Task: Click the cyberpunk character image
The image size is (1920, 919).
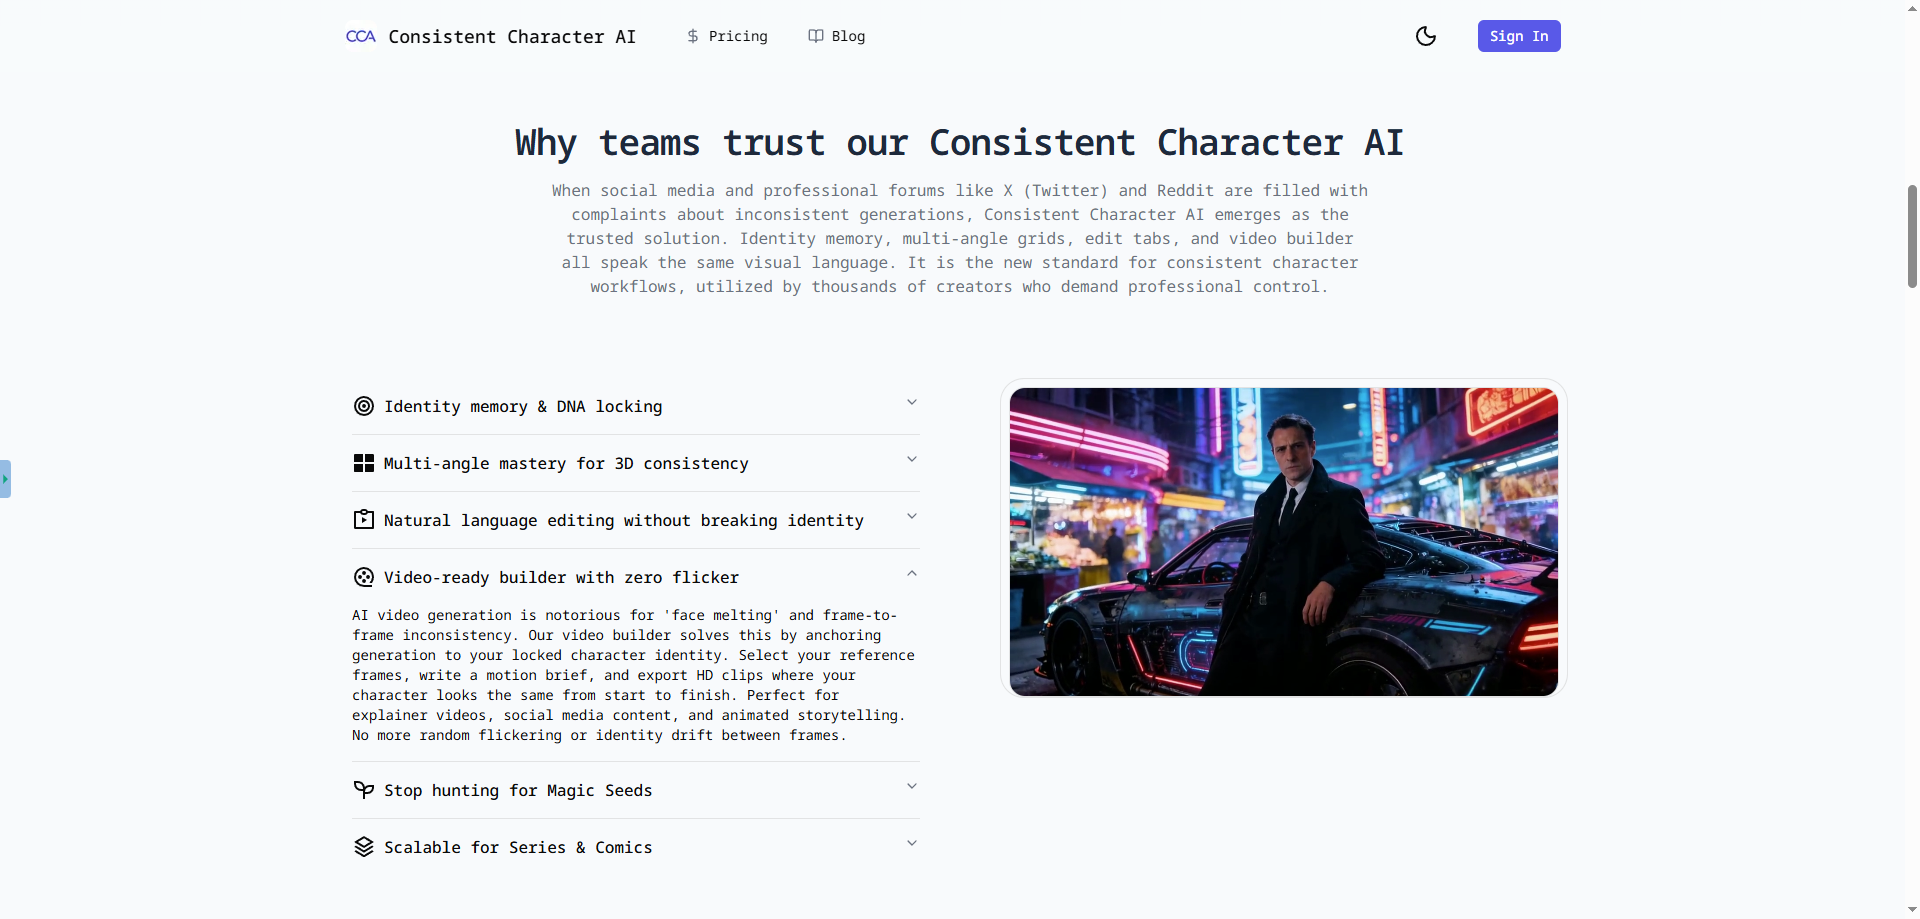Action: [x=1283, y=541]
